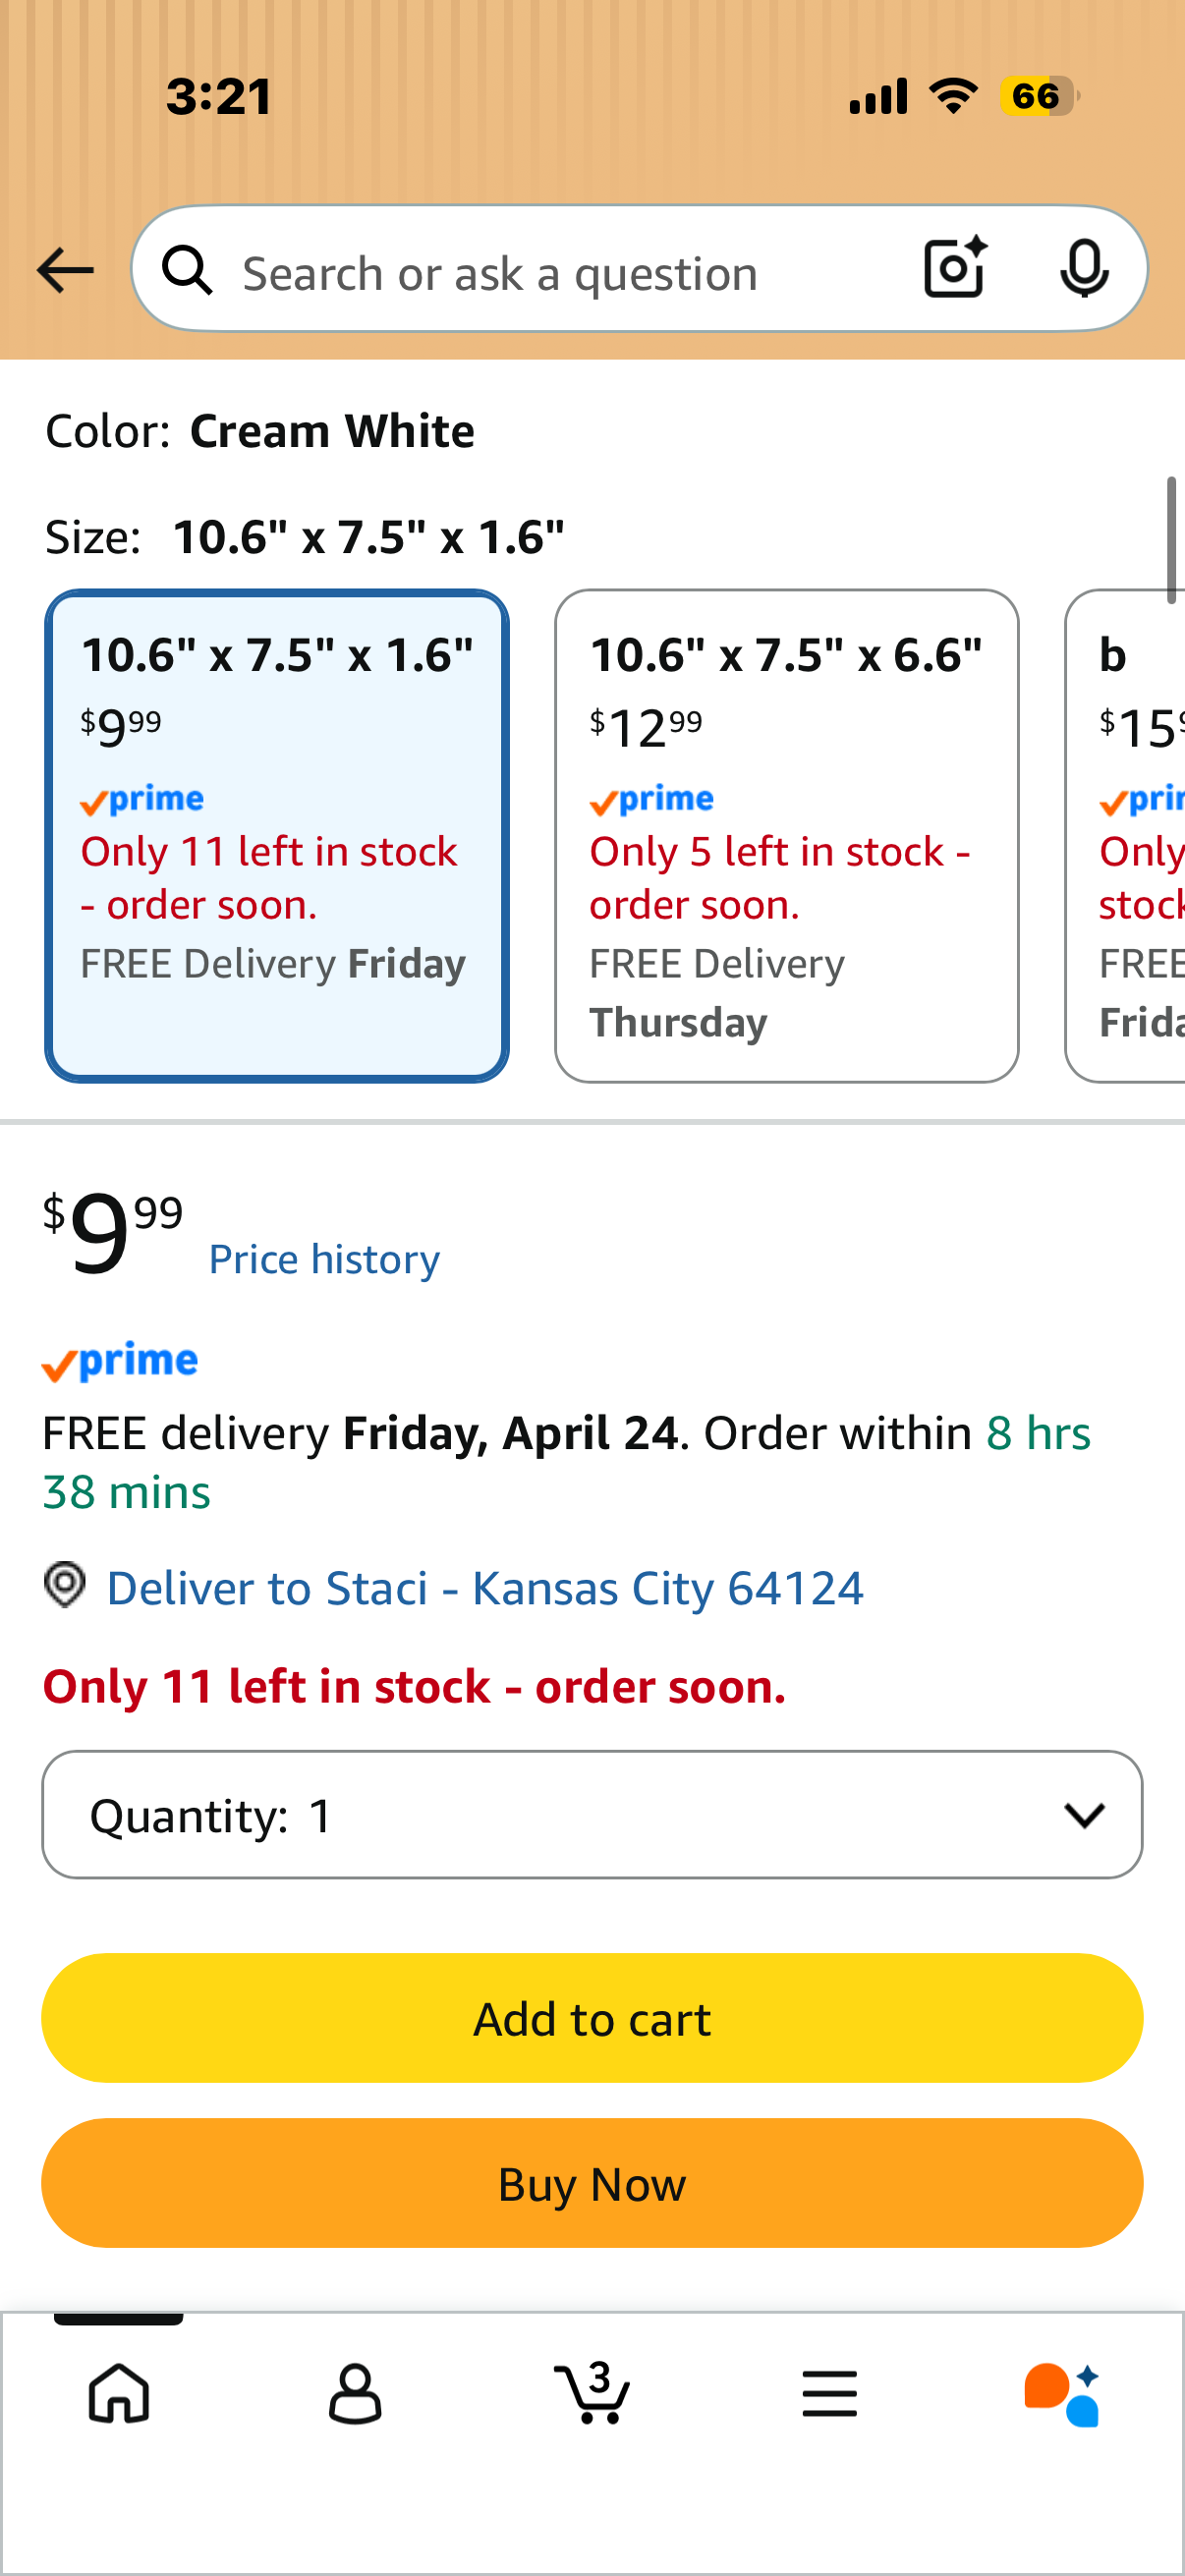The image size is (1185, 2576).
Task: Tap the magnifying glass search icon
Action: (x=188, y=270)
